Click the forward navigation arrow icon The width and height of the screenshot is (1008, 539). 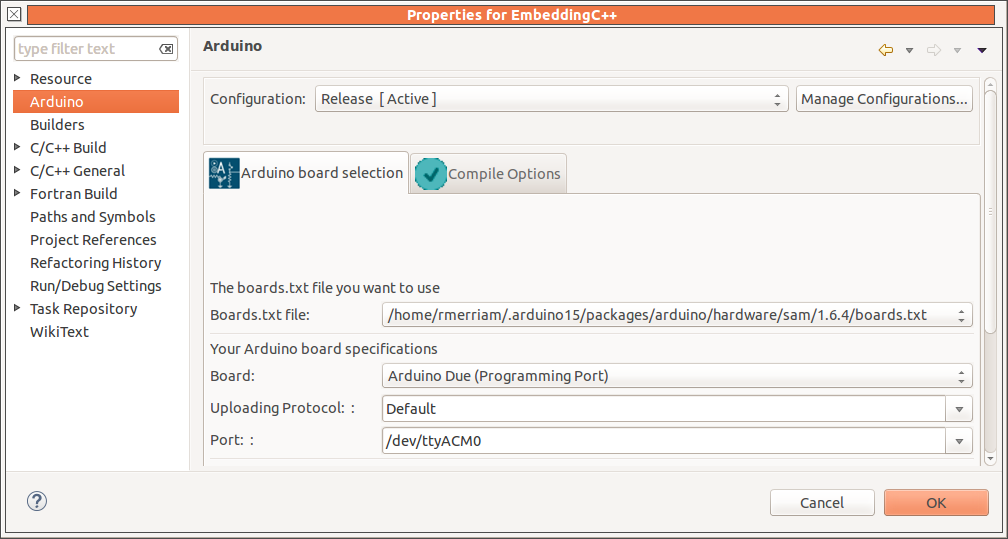(x=934, y=50)
